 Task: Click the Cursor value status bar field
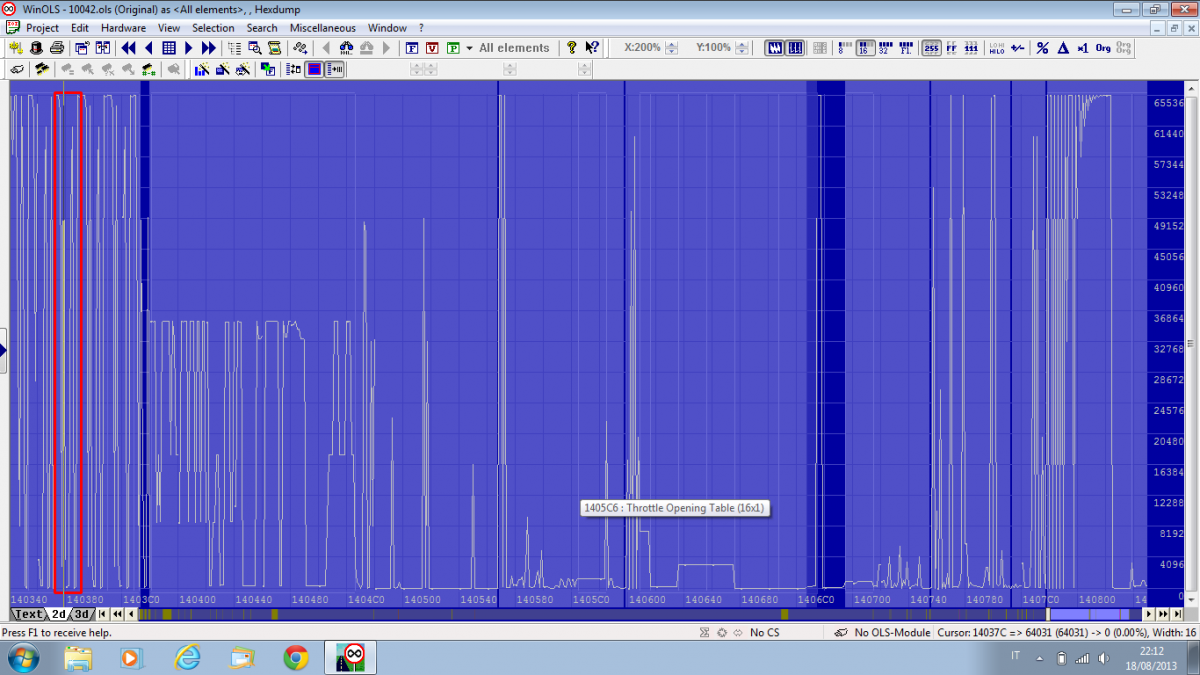point(1066,632)
